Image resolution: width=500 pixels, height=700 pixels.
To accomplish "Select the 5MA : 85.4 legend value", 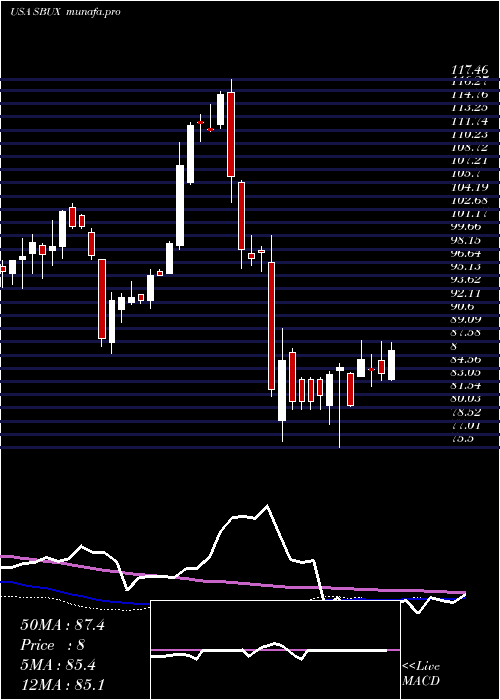I will [x=58, y=665].
